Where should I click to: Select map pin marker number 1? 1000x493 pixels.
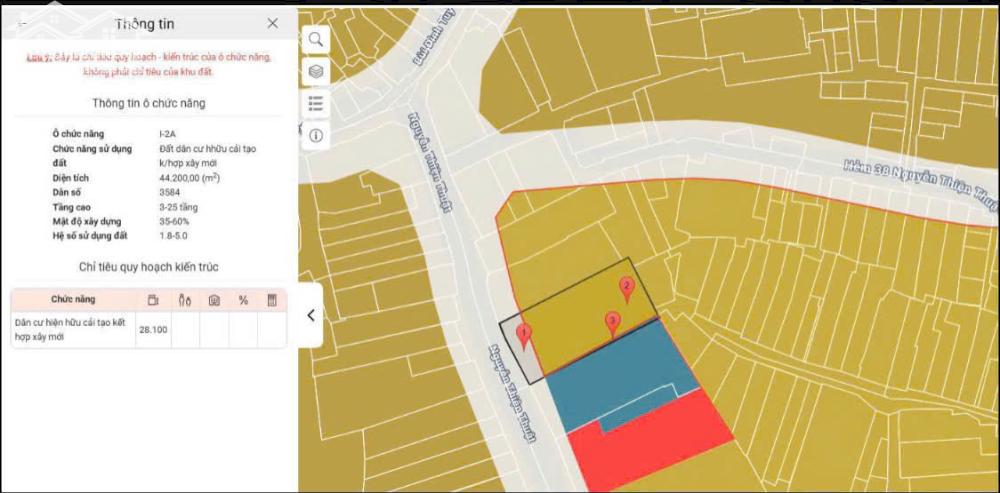(x=522, y=335)
